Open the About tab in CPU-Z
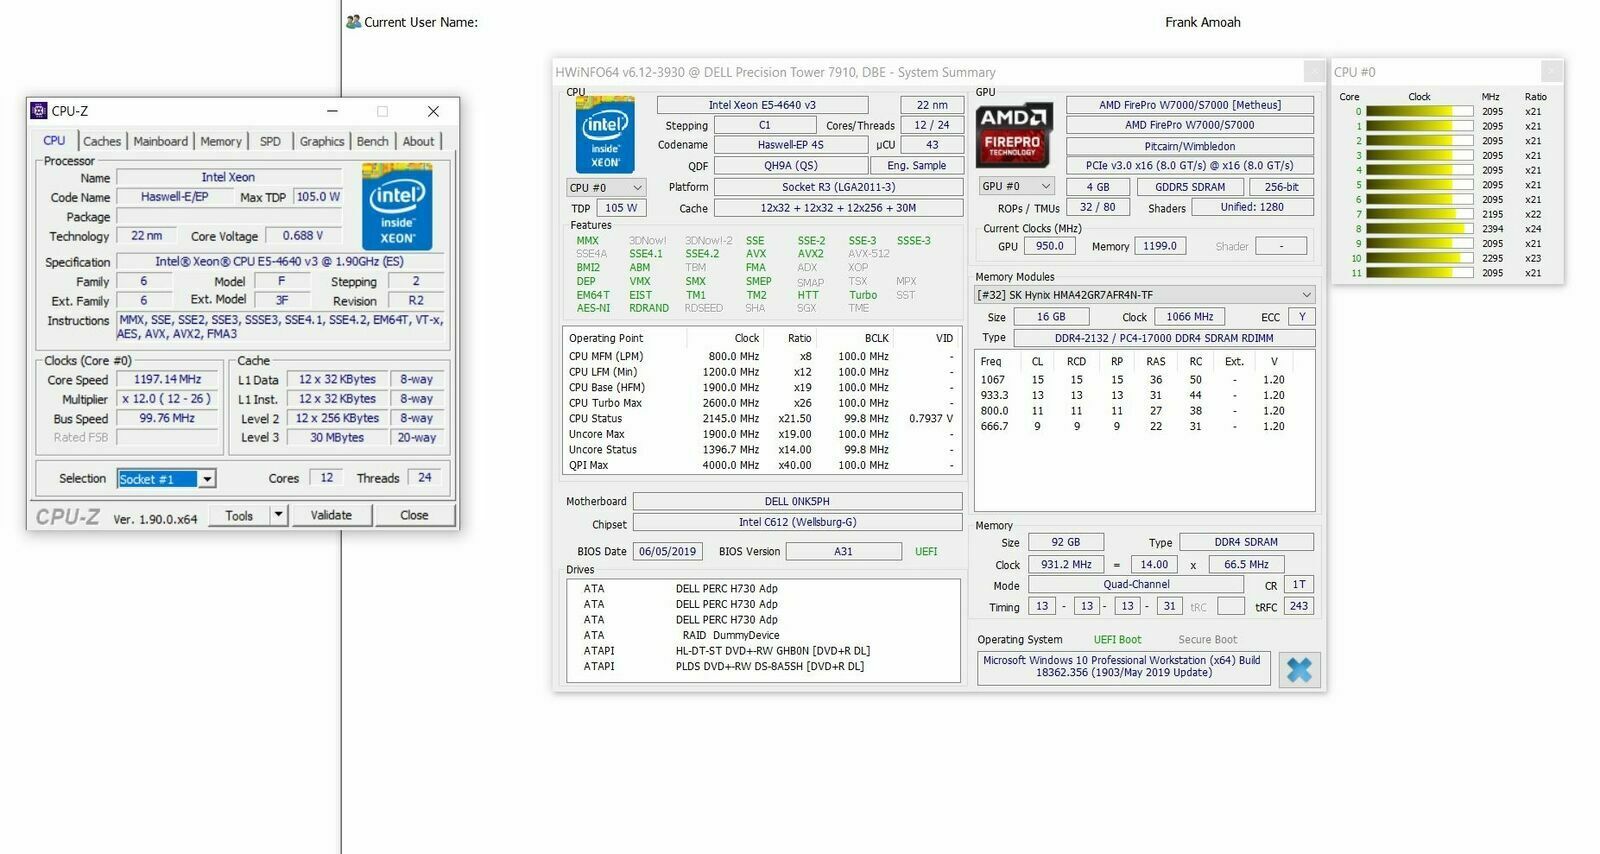The height and width of the screenshot is (854, 1600). (418, 142)
